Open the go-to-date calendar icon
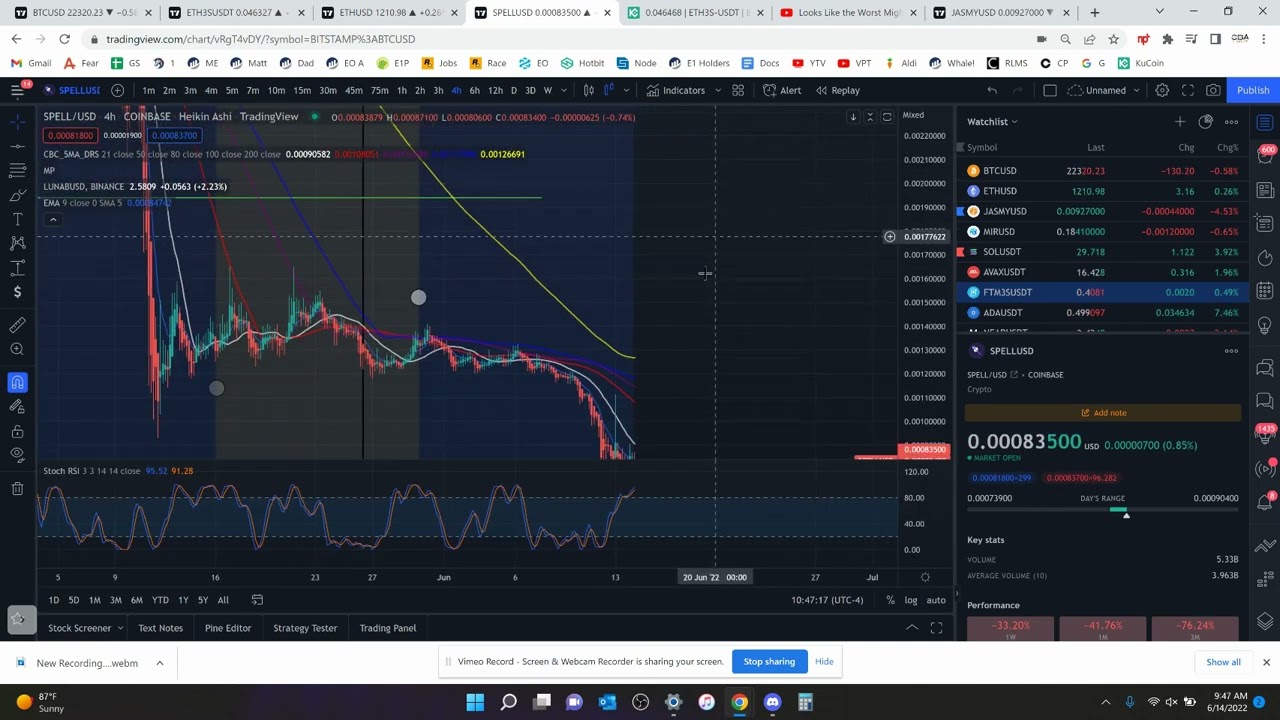1280x720 pixels. [257, 600]
